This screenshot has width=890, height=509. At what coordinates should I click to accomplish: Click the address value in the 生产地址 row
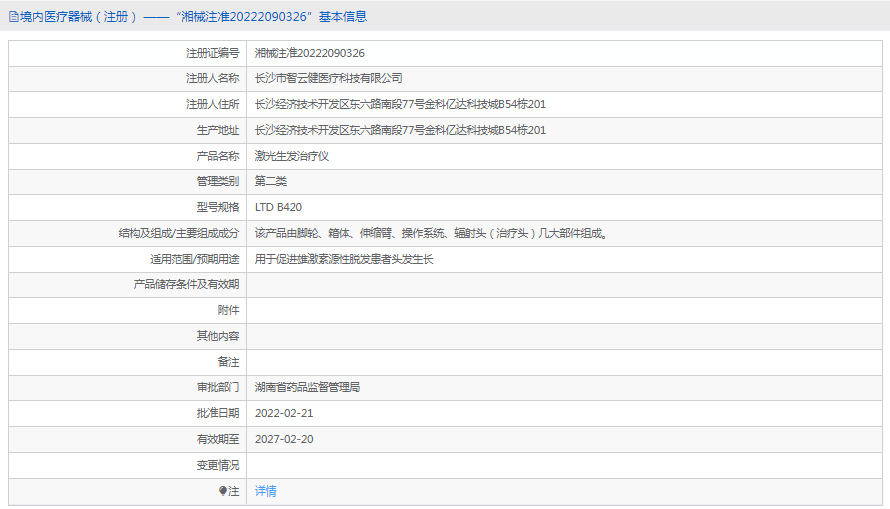(400, 130)
